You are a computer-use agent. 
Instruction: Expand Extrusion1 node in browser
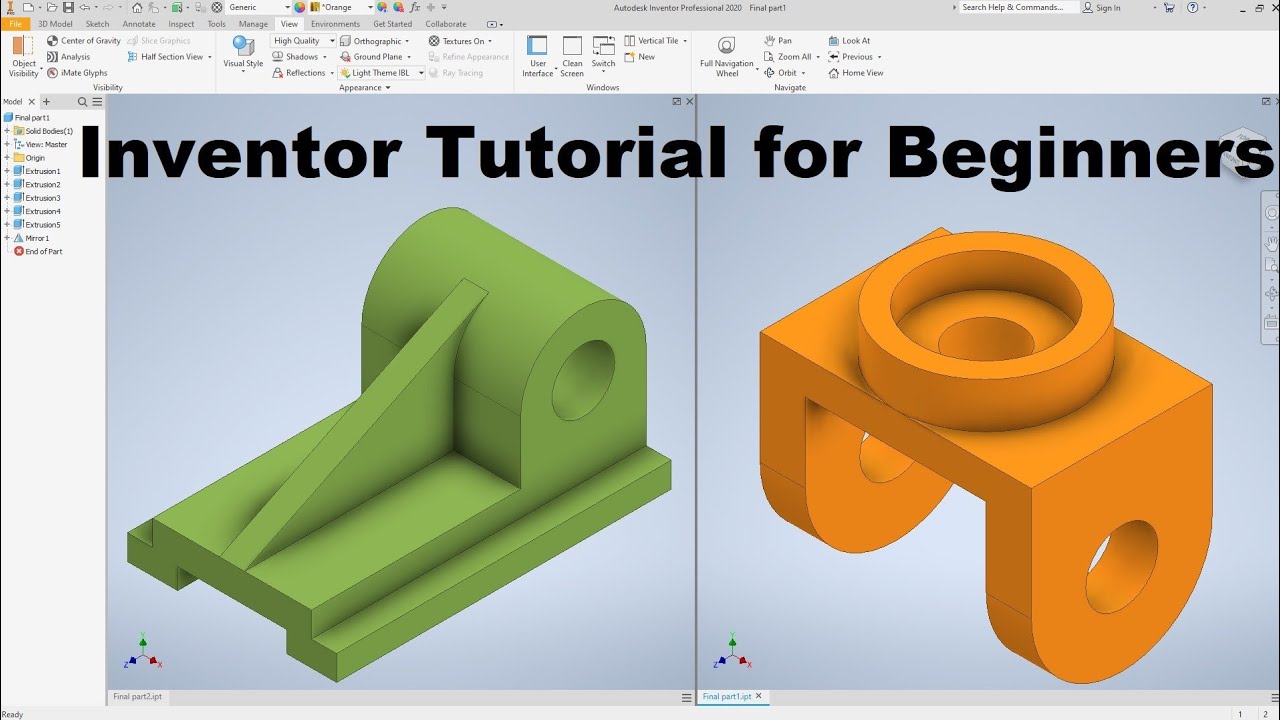click(7, 171)
